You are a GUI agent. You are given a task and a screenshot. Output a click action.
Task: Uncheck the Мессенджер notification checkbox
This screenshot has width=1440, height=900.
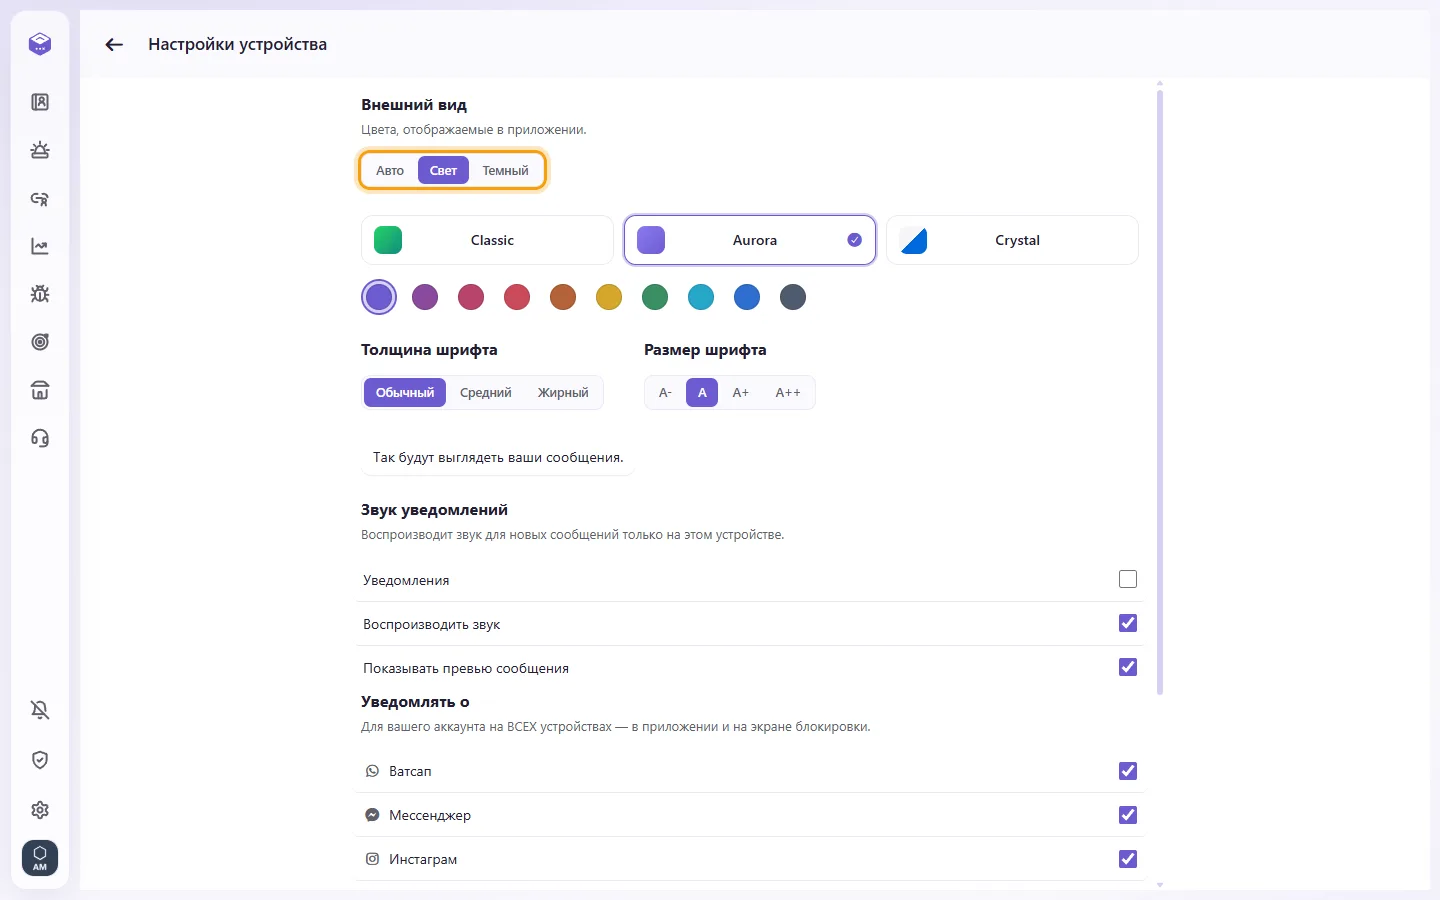[1128, 815]
